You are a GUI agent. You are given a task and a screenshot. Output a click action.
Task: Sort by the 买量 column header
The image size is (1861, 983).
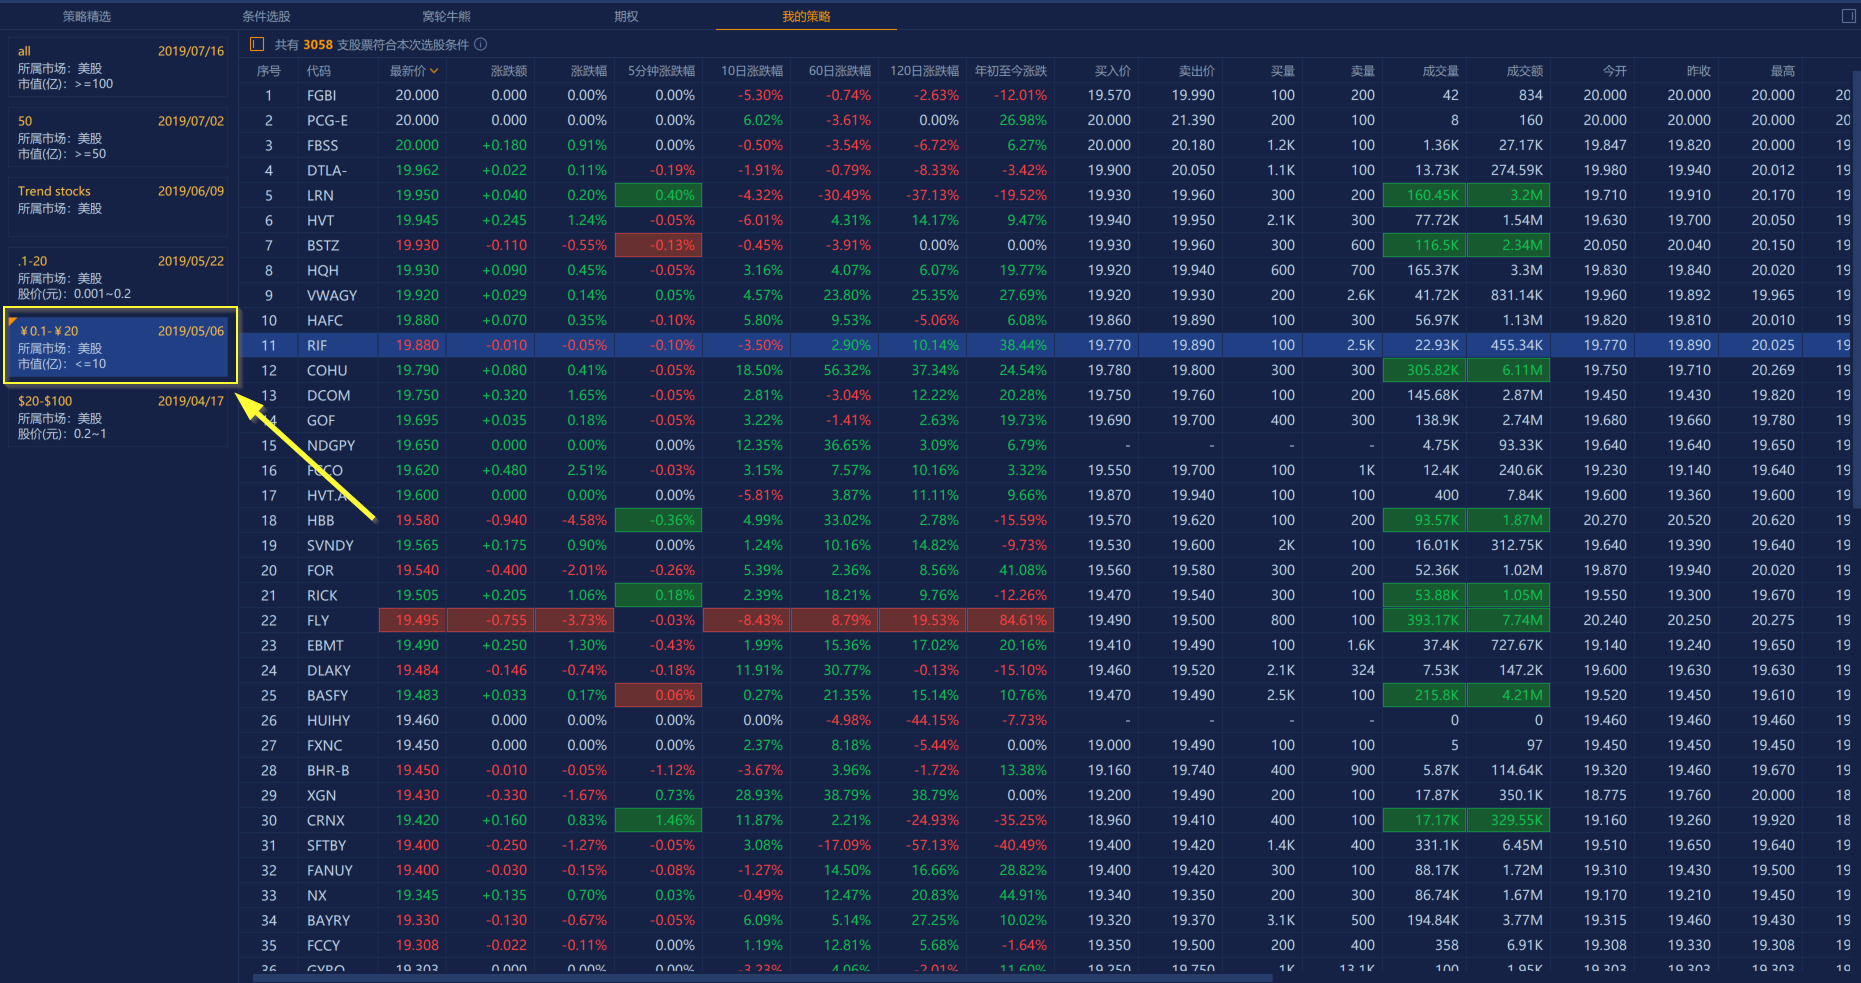(x=1283, y=71)
